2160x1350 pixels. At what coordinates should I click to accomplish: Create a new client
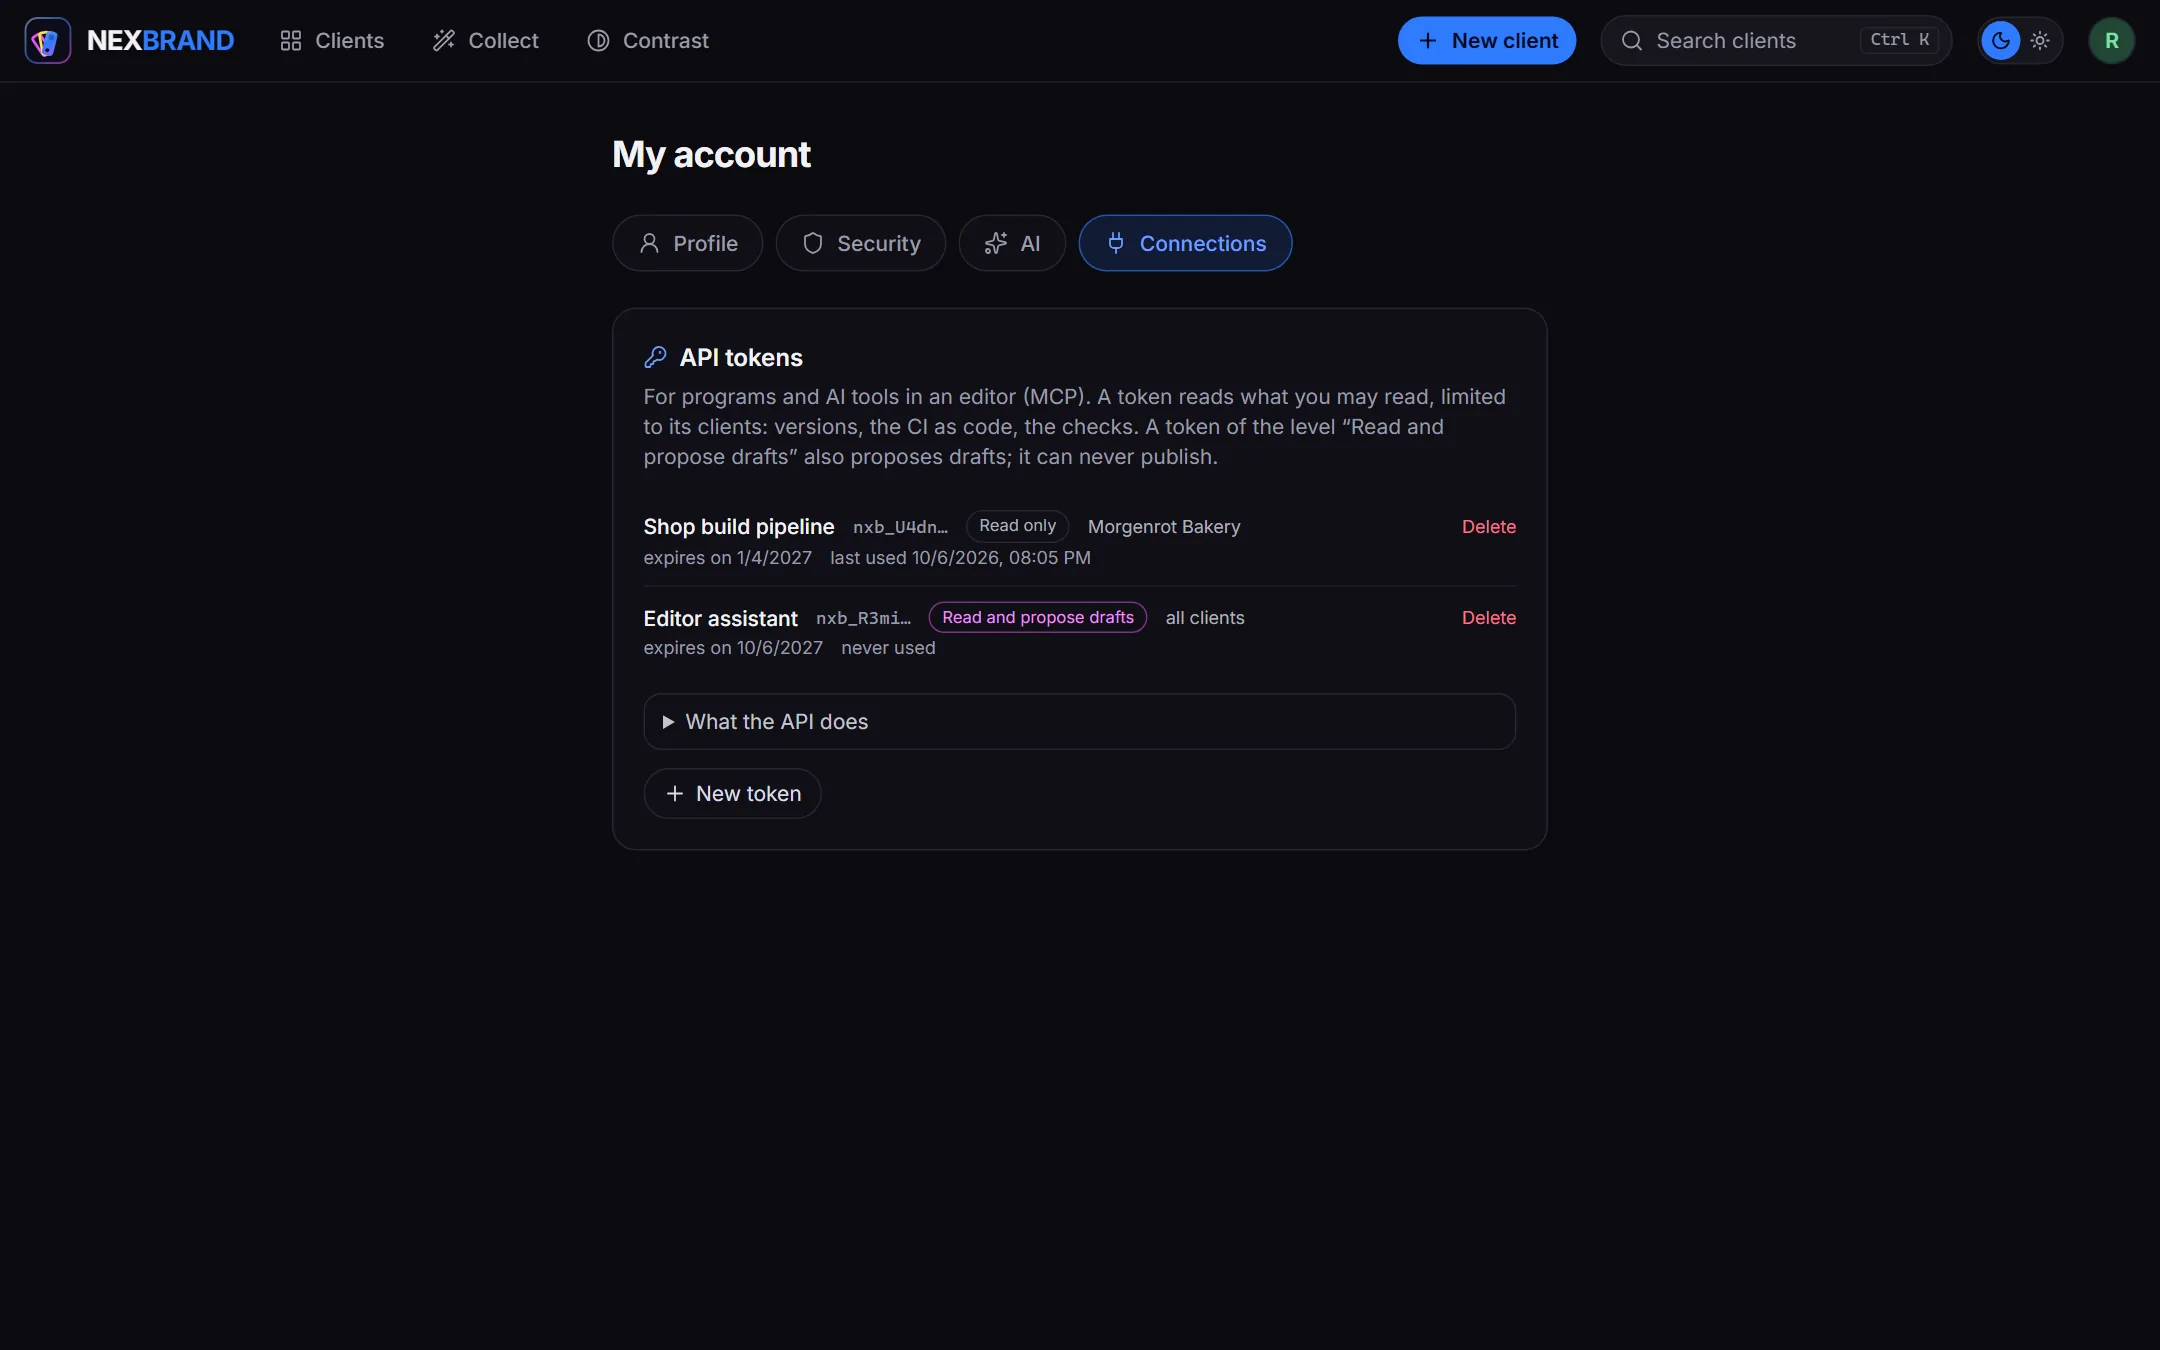pos(1487,41)
